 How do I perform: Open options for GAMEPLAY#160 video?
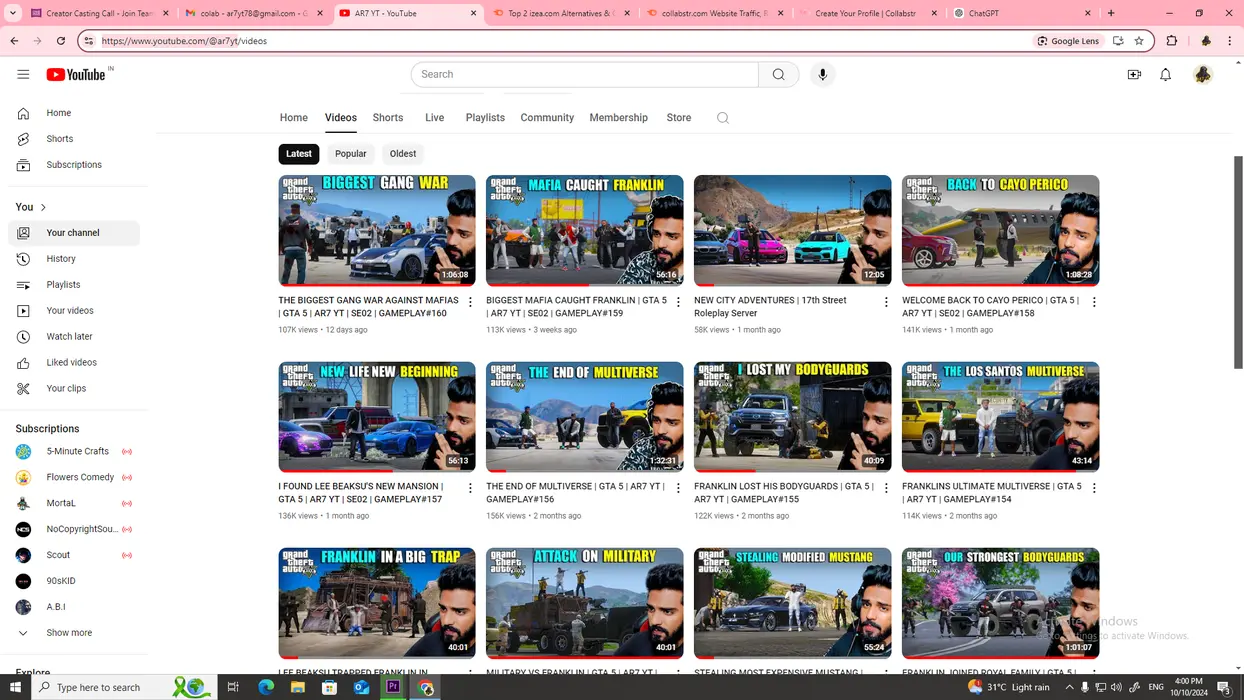click(x=470, y=302)
